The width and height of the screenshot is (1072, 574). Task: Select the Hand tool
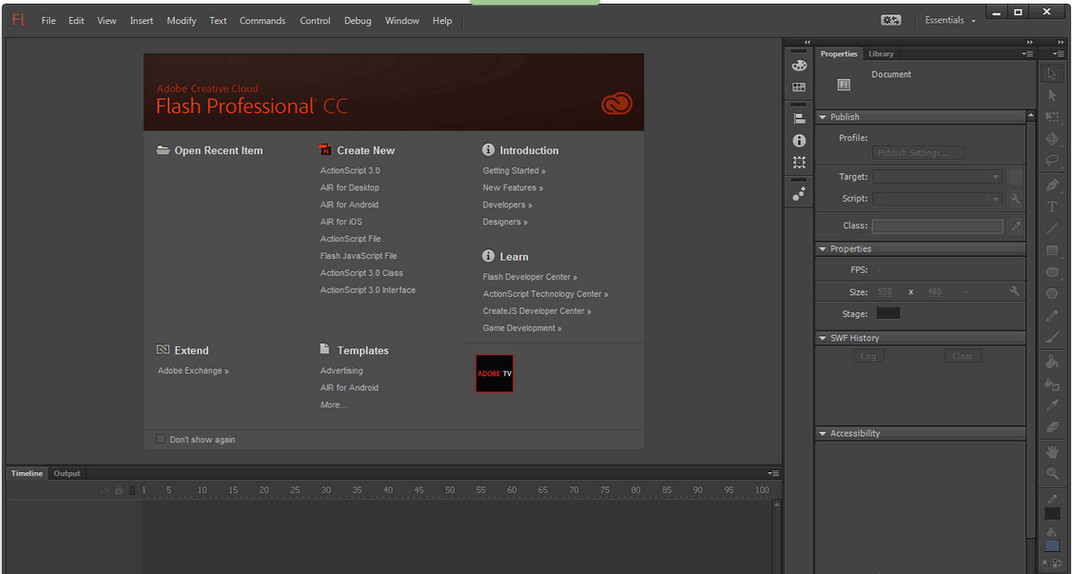click(1052, 452)
